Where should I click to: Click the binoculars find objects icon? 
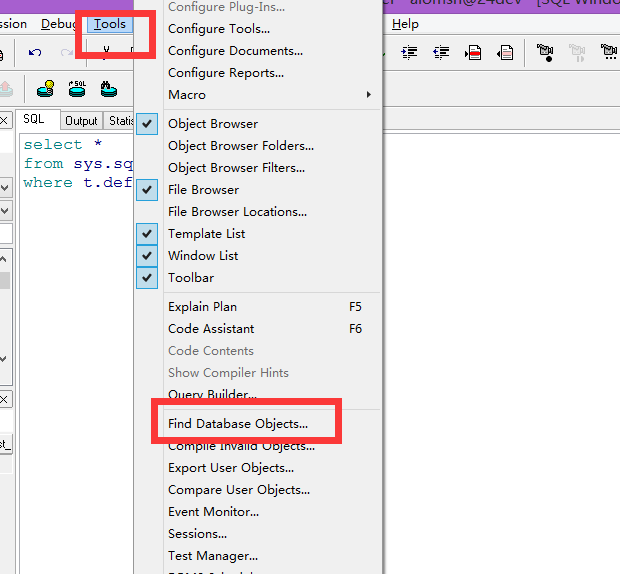(108, 89)
